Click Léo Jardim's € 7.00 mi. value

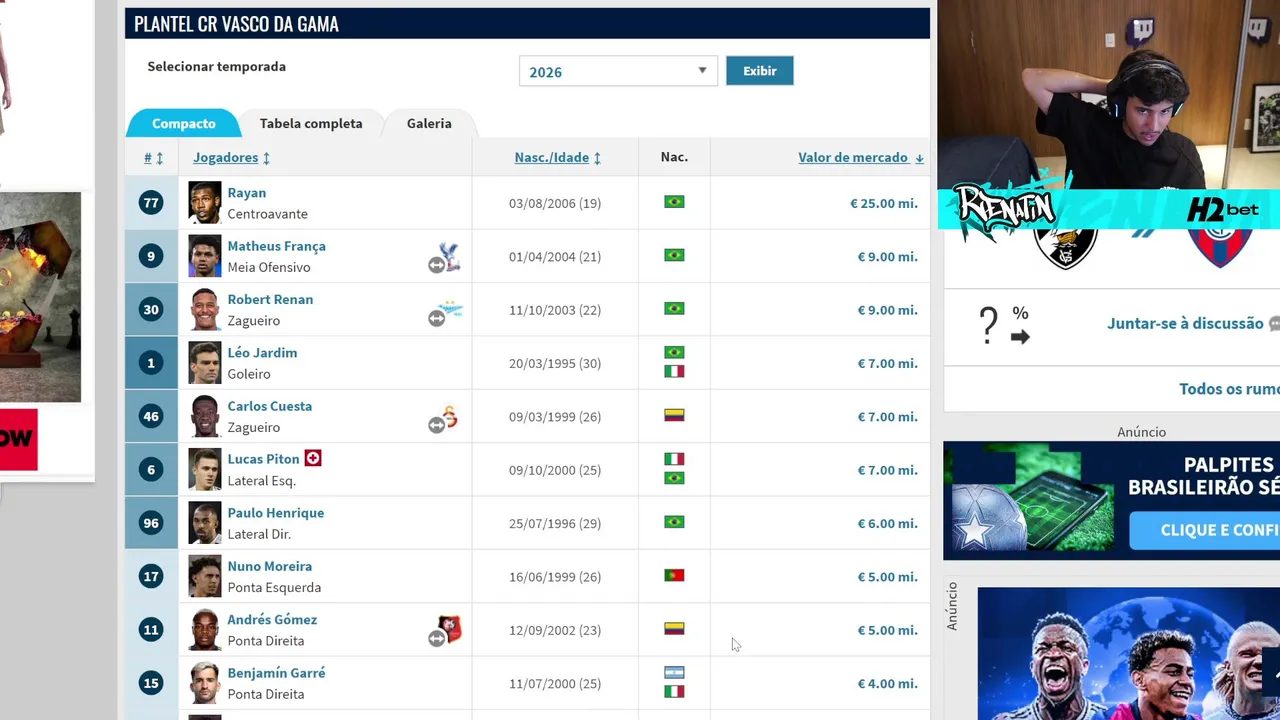887,363
